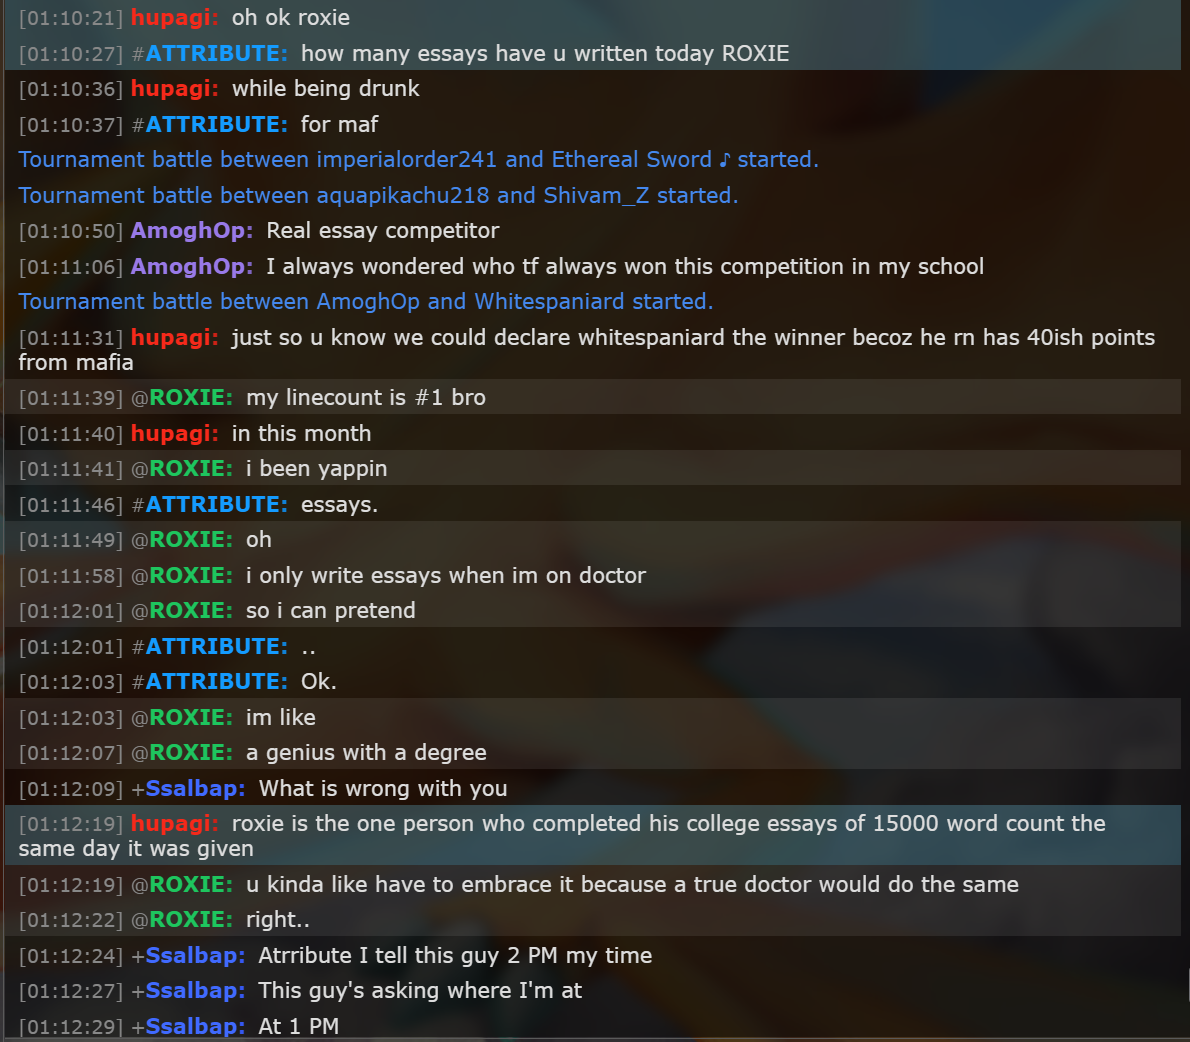Open the imperialorder241 vs Ethereal Sword tournament battle
The width and height of the screenshot is (1190, 1042).
tap(418, 159)
